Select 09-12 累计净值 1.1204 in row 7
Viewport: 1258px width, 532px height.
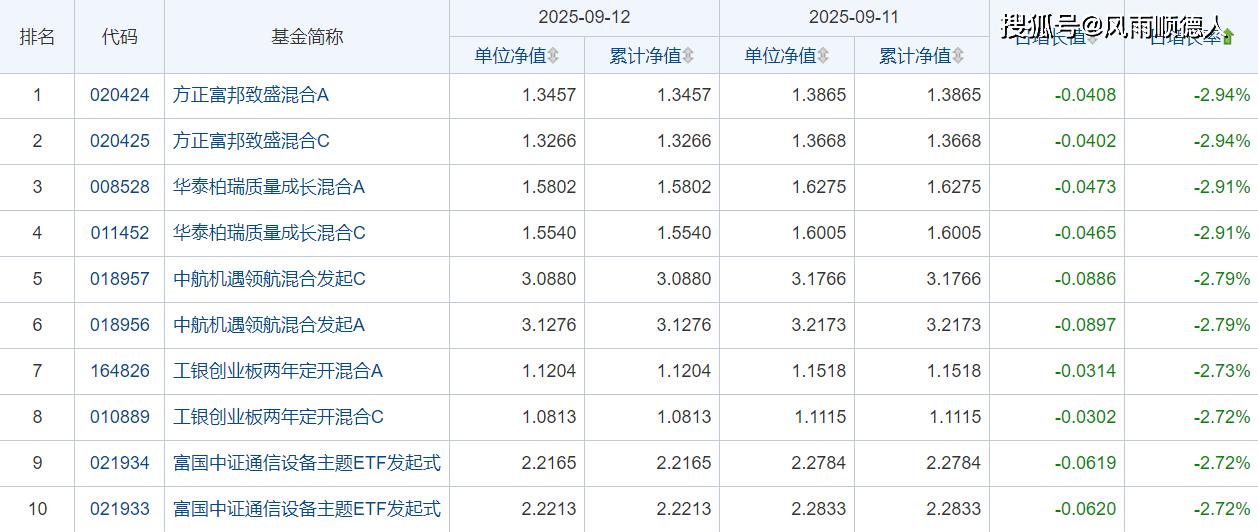tap(684, 372)
